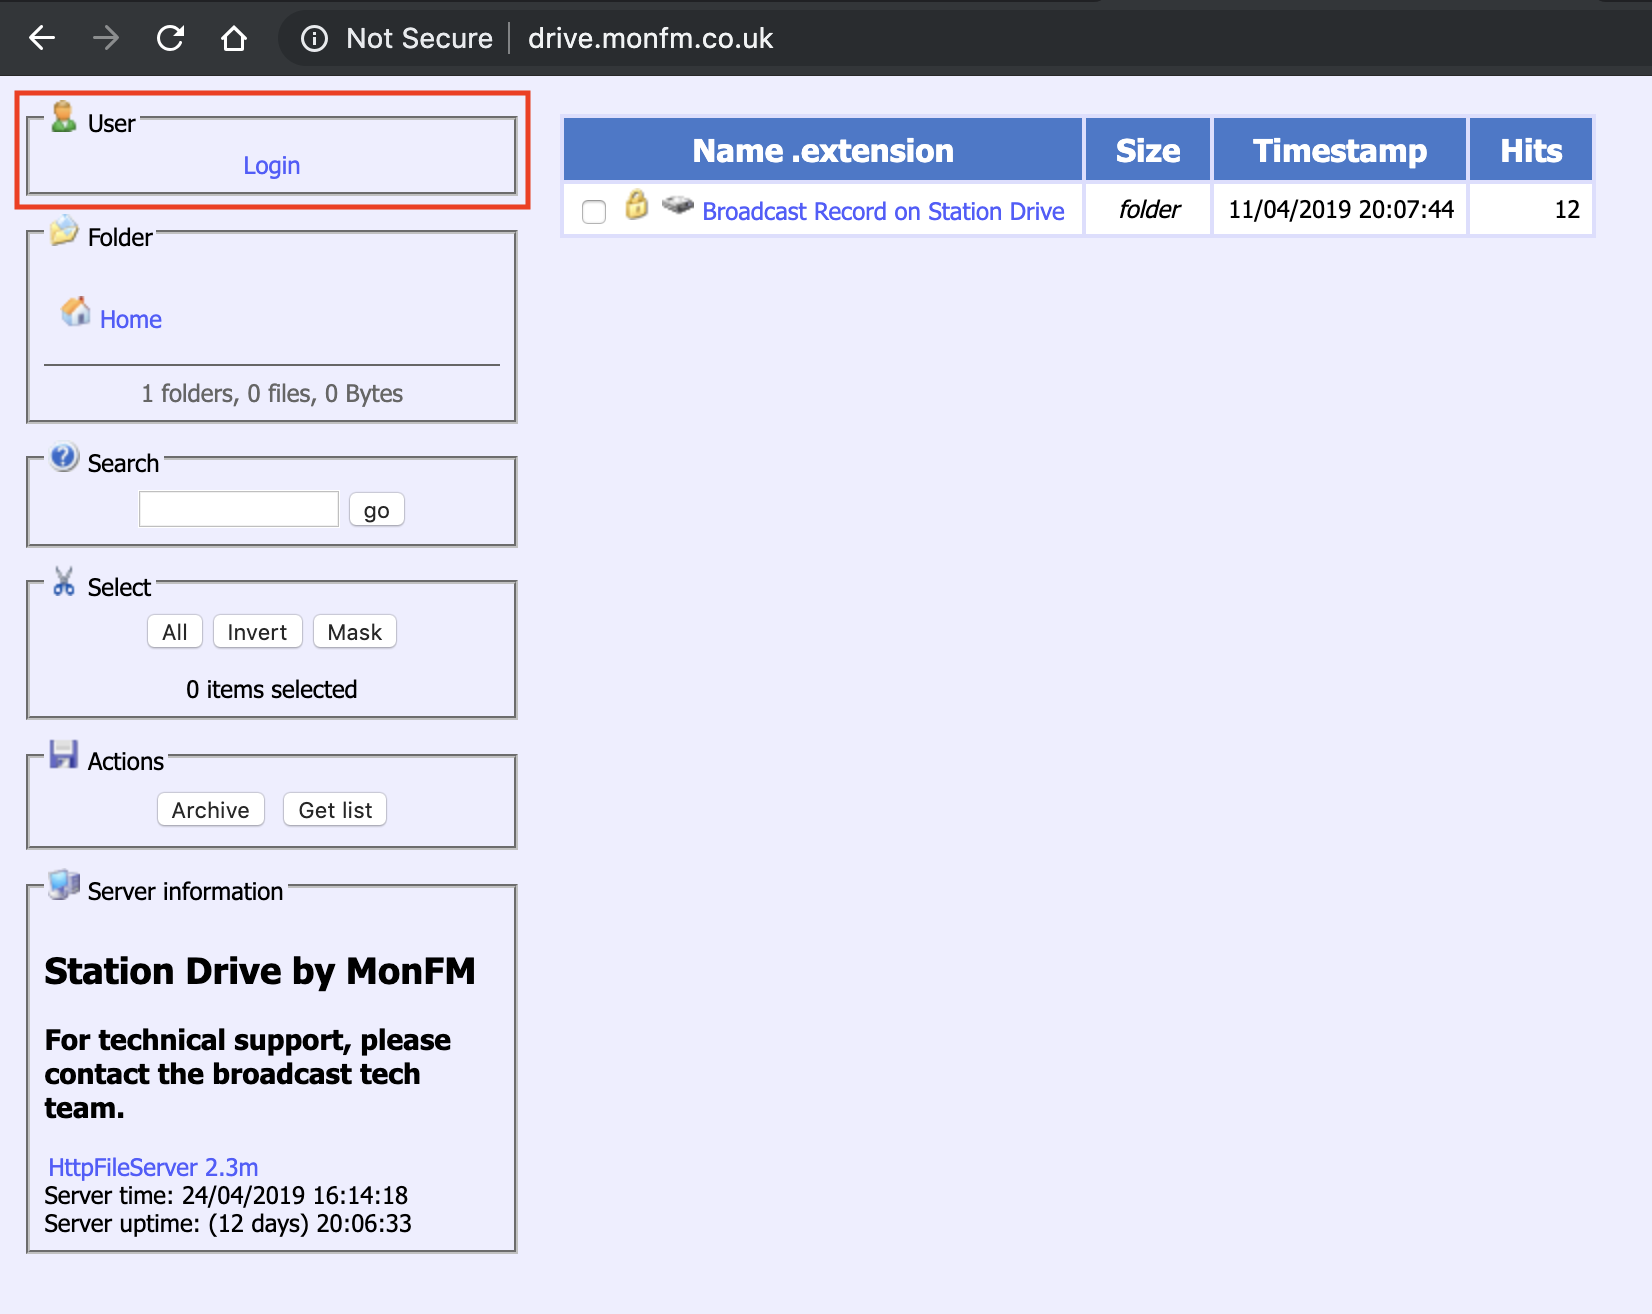Screen dimensions: 1652x1314
Task: Click the drive icon beside Broadcast Record
Action: pos(678,205)
